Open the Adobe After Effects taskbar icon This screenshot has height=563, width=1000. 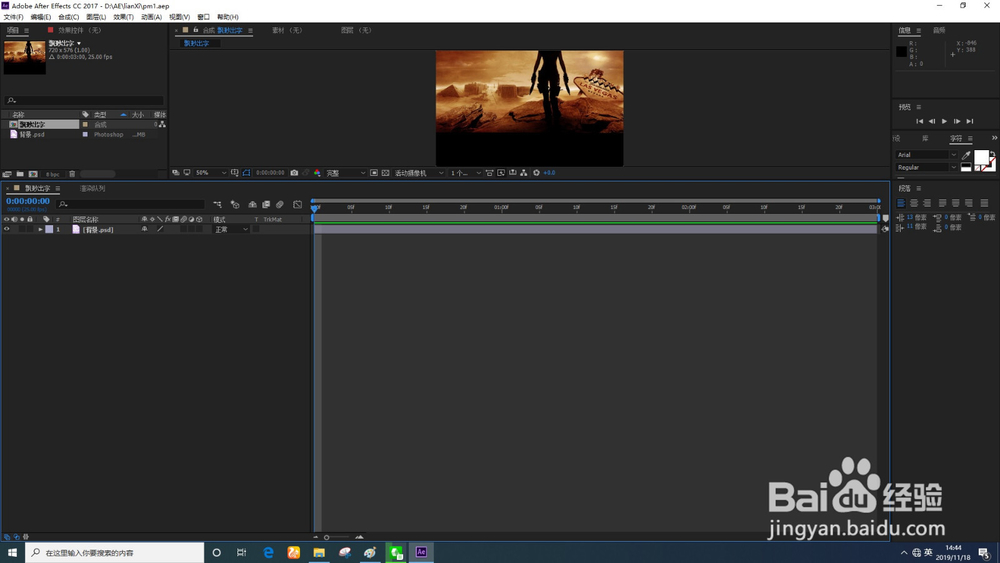click(x=421, y=552)
